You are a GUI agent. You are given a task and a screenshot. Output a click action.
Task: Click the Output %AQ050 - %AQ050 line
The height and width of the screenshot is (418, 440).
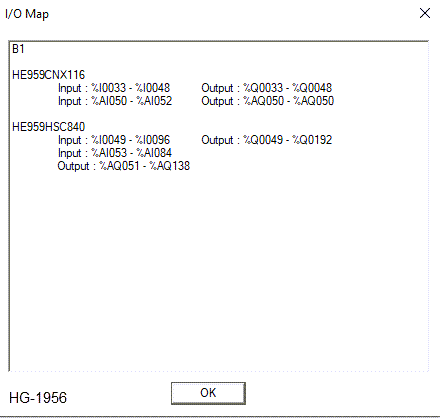point(268,101)
